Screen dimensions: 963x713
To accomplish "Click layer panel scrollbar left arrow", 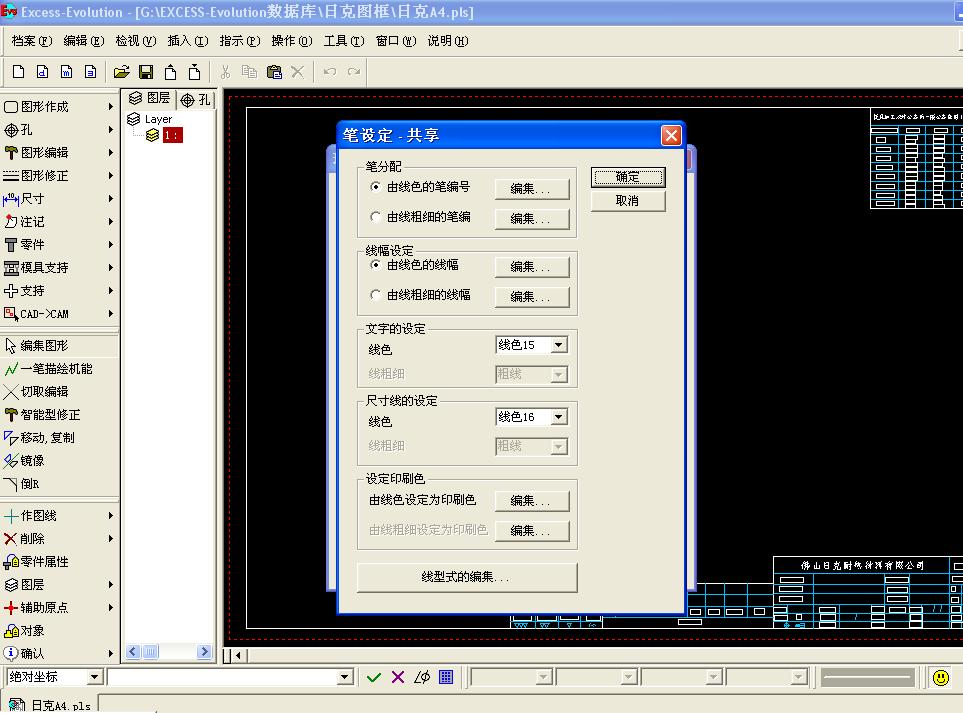I will [133, 652].
